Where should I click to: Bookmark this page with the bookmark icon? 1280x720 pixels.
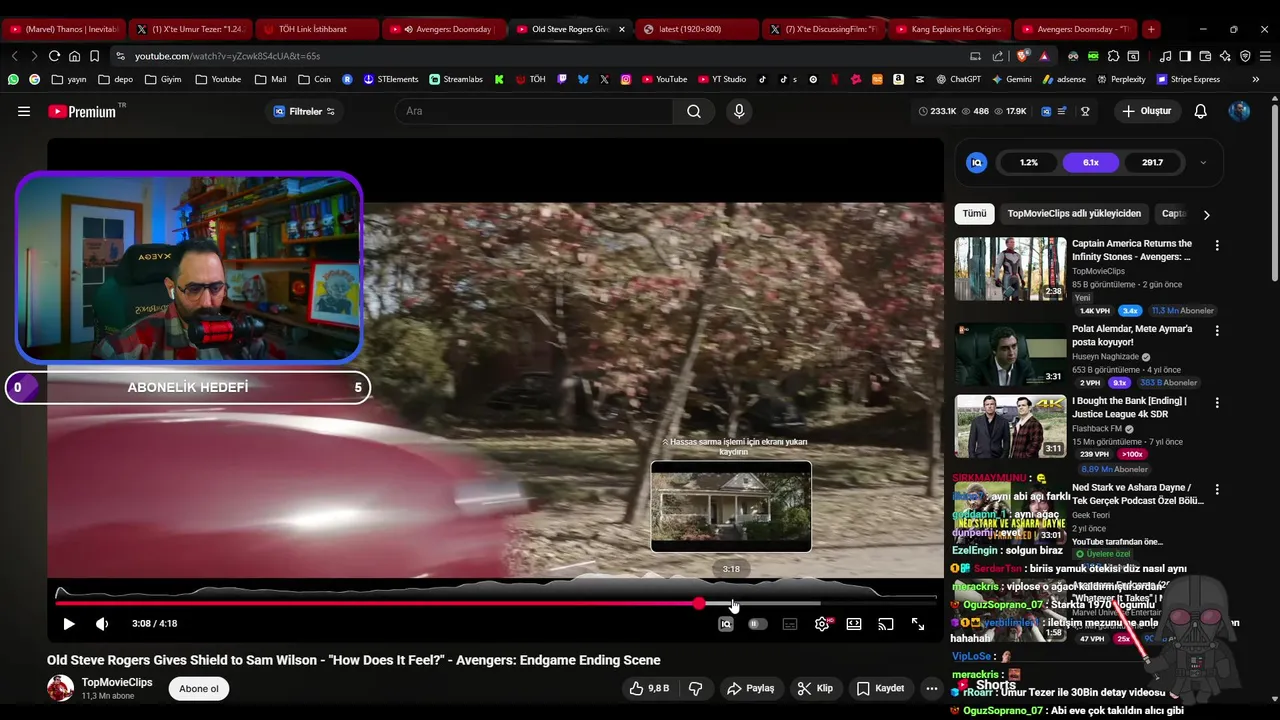pos(94,56)
